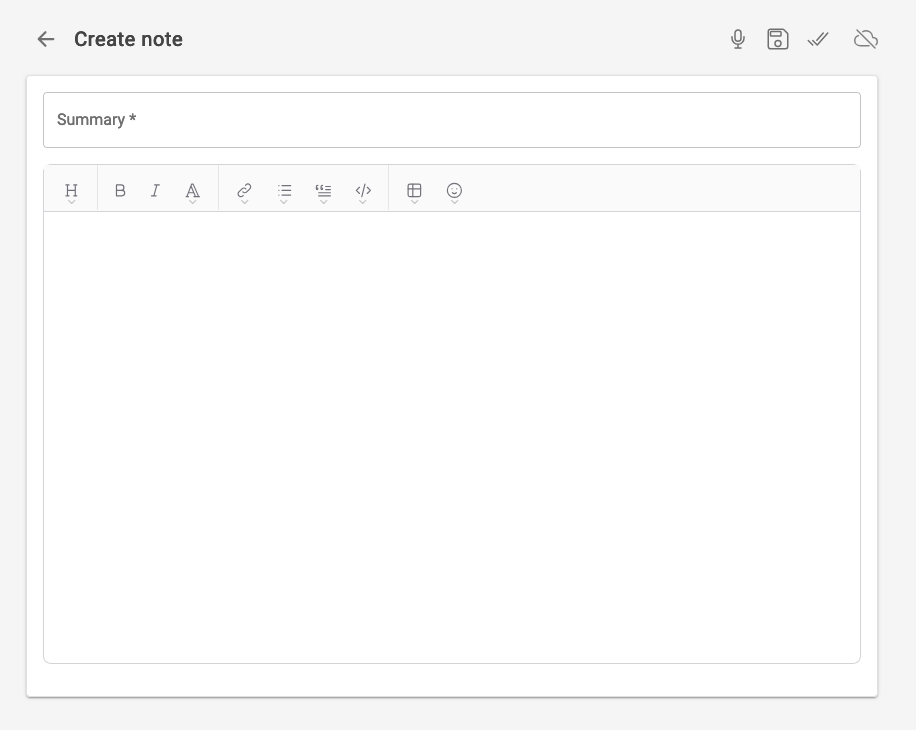The image size is (916, 730).
Task: Focus the Summary input field
Action: pyautogui.click(x=452, y=120)
